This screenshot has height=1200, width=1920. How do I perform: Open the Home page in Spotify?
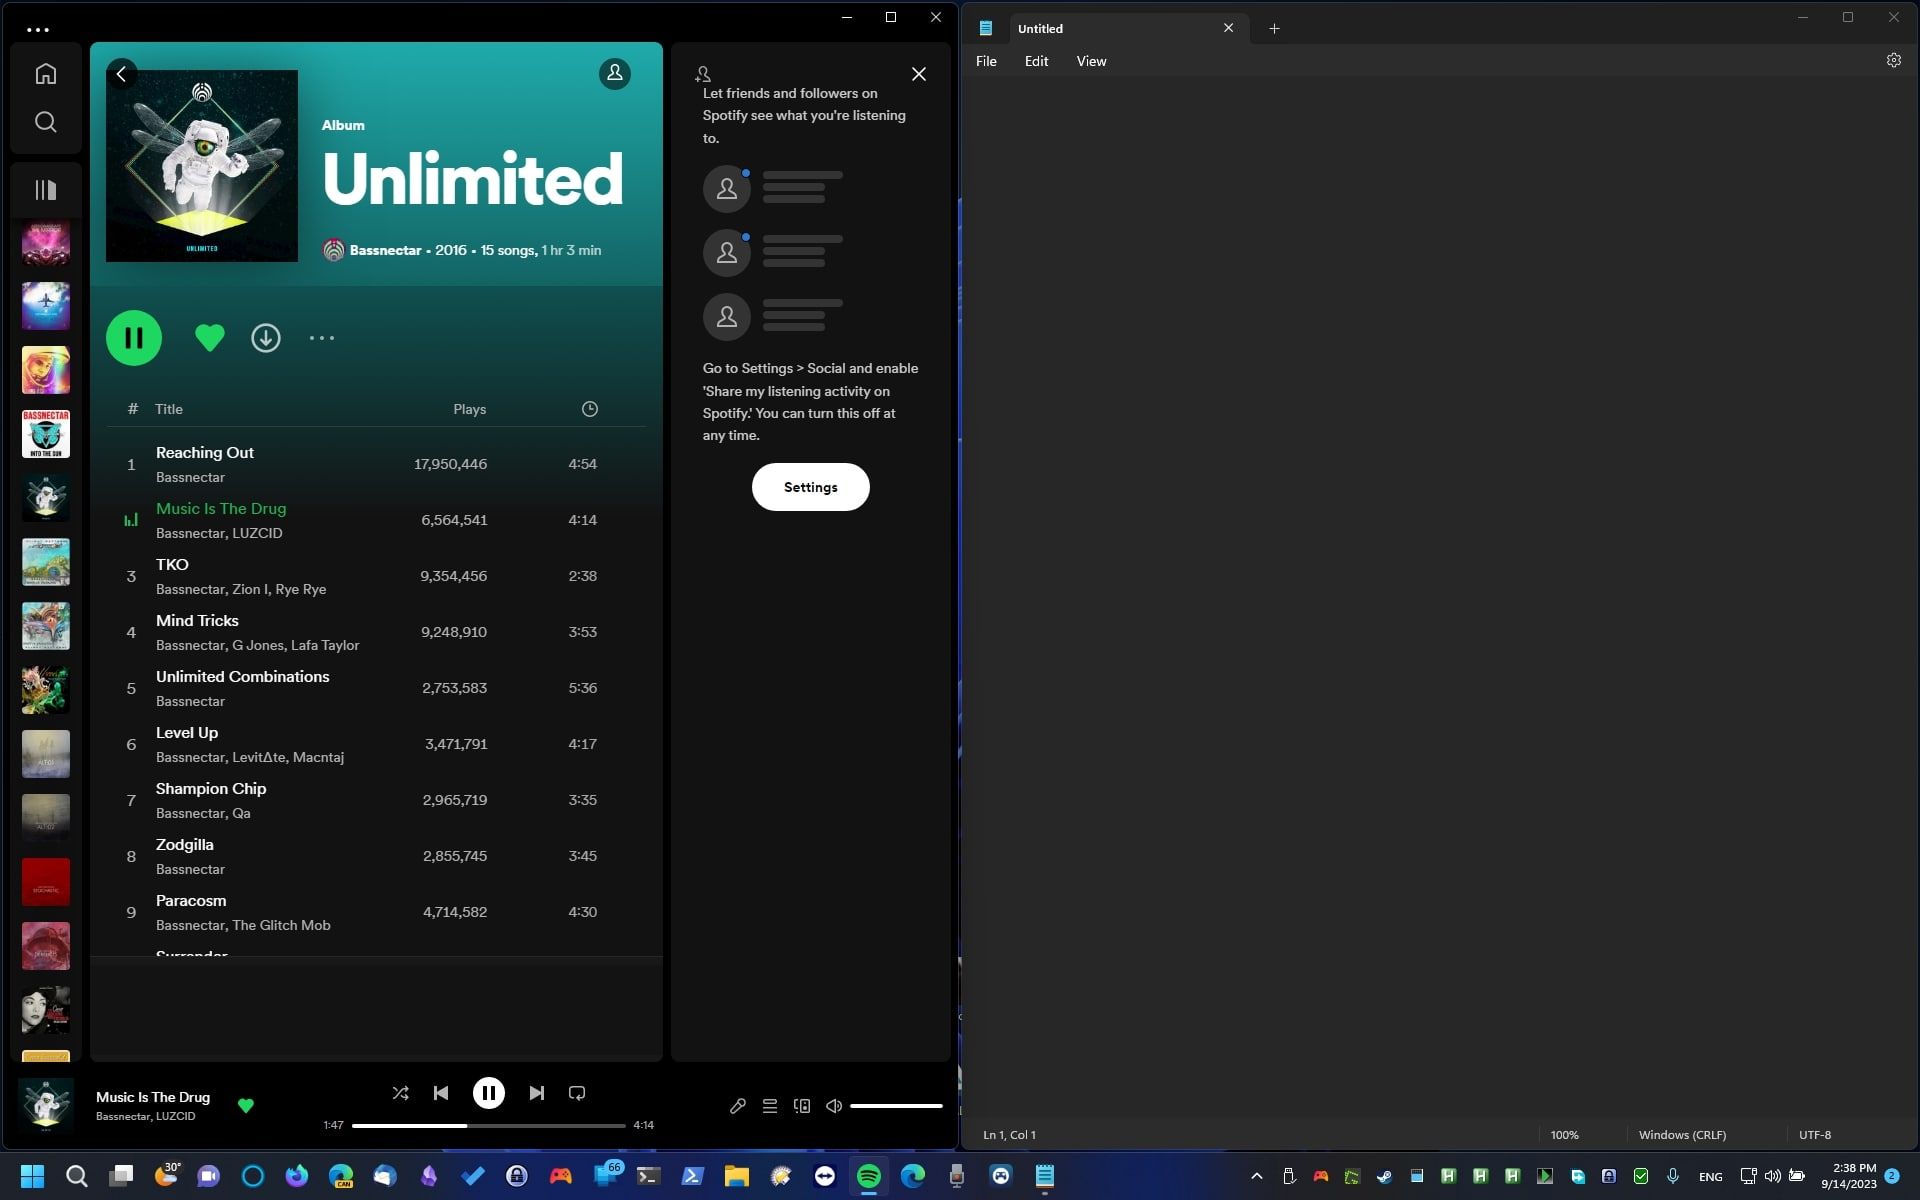pos(45,73)
